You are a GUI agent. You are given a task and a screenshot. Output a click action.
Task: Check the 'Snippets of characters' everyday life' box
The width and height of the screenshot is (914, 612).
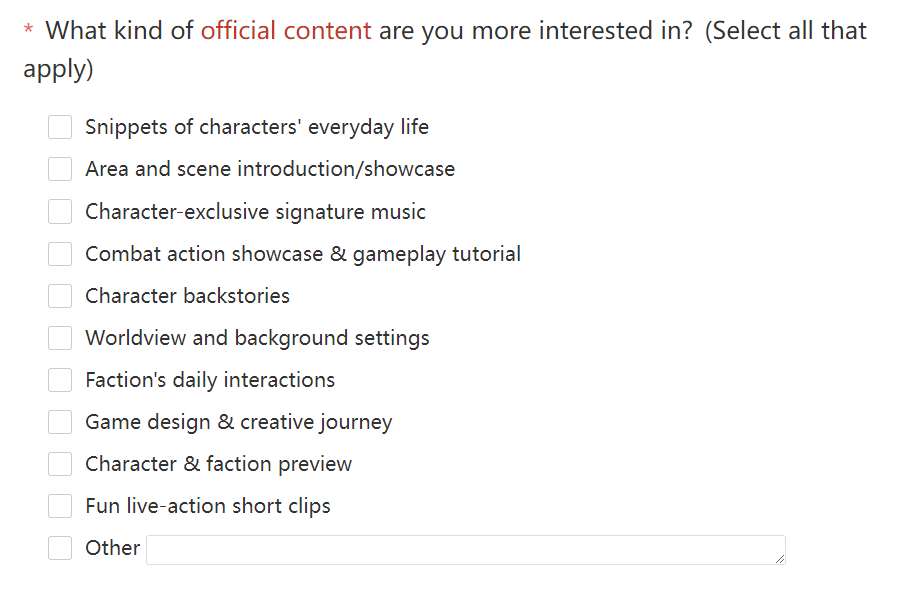tap(60, 127)
